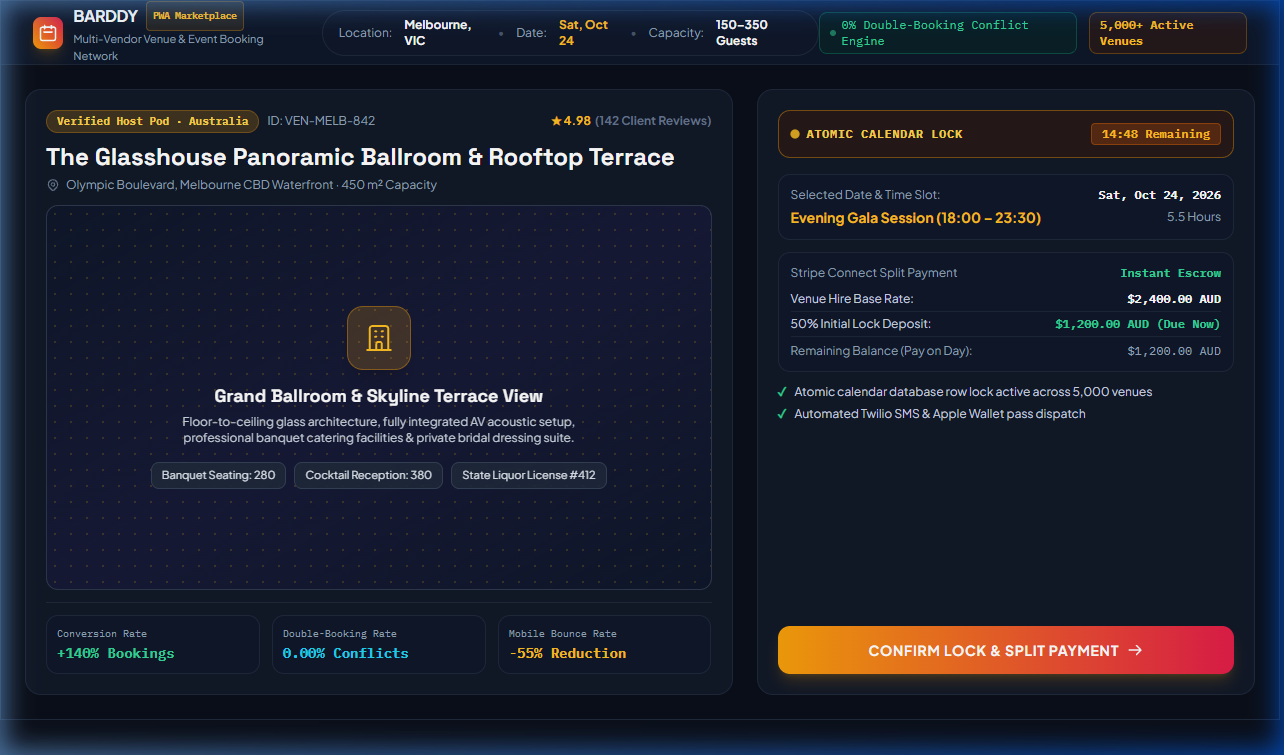Click the Sat, Oct 24, 2026 selected date
The width and height of the screenshot is (1284, 755).
click(x=1160, y=195)
